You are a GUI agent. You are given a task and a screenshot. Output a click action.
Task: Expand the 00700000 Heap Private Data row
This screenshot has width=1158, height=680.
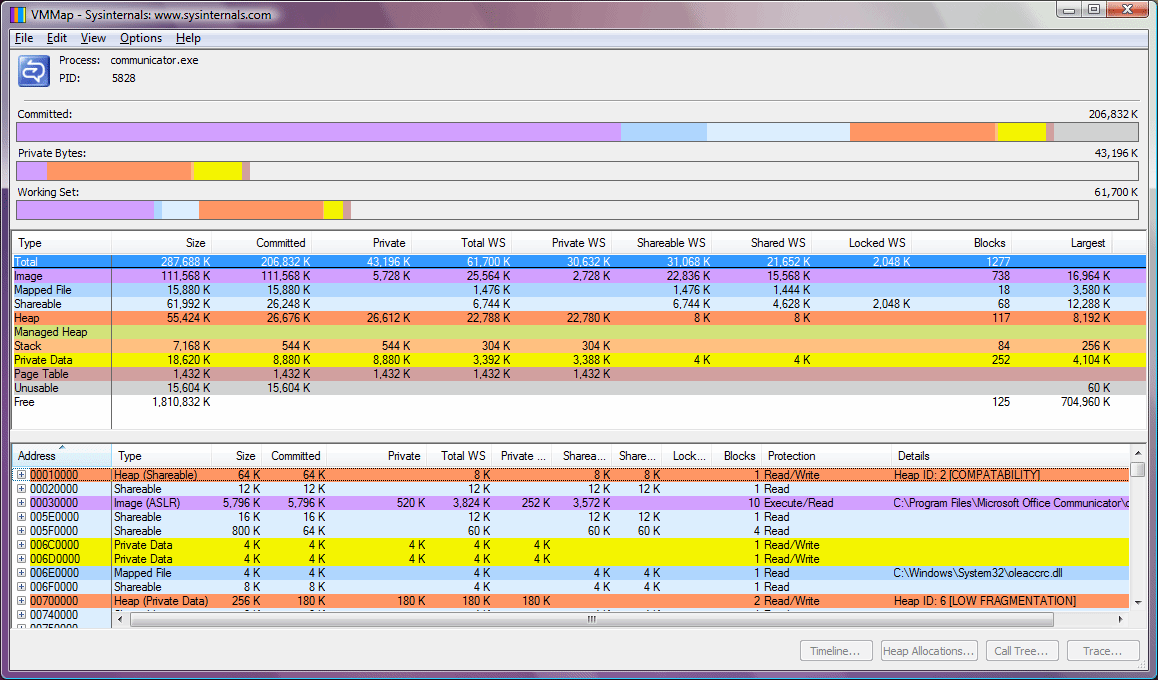pyautogui.click(x=22, y=601)
